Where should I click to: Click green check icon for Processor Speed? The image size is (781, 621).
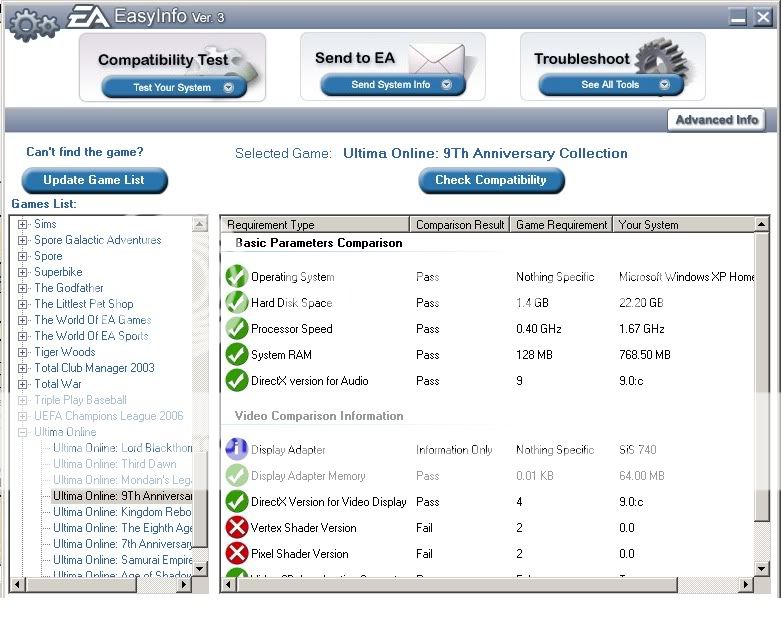[x=237, y=328]
